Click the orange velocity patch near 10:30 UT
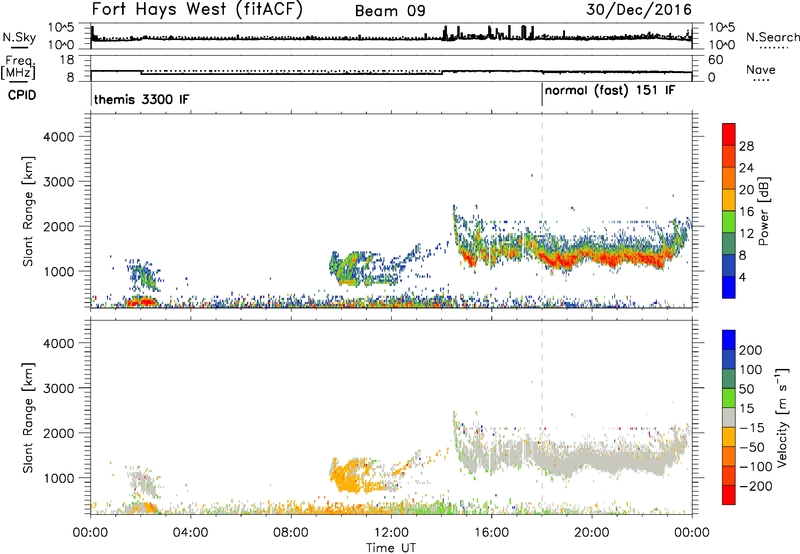The height and width of the screenshot is (554, 800). [352, 477]
